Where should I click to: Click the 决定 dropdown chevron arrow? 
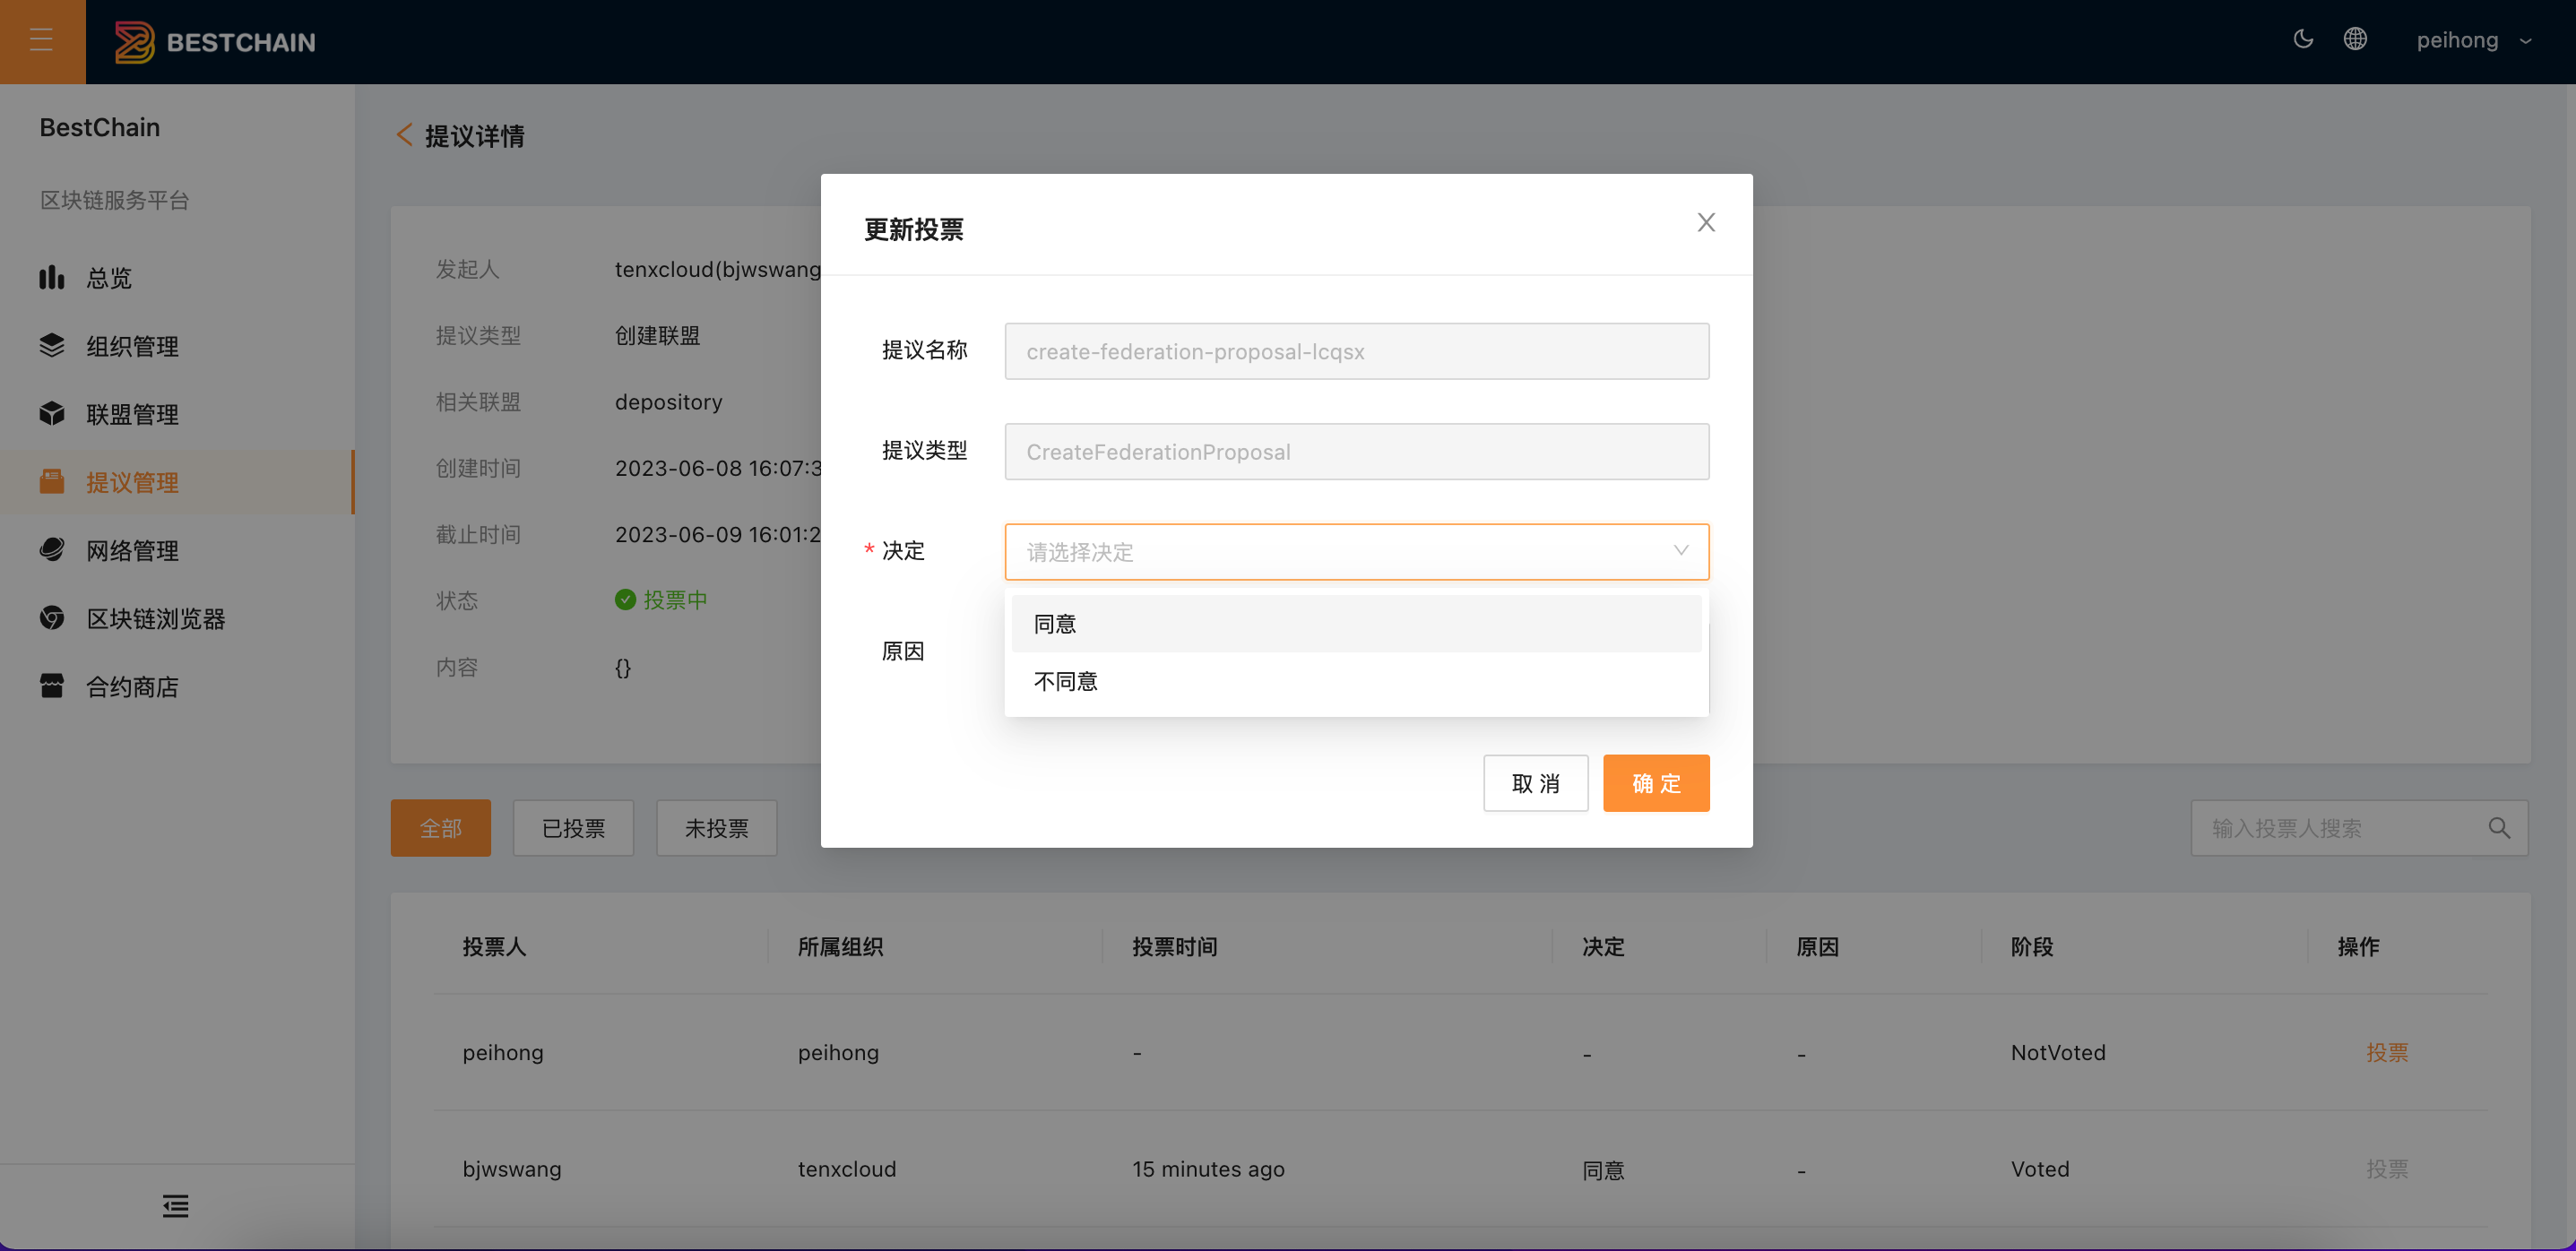click(1681, 551)
